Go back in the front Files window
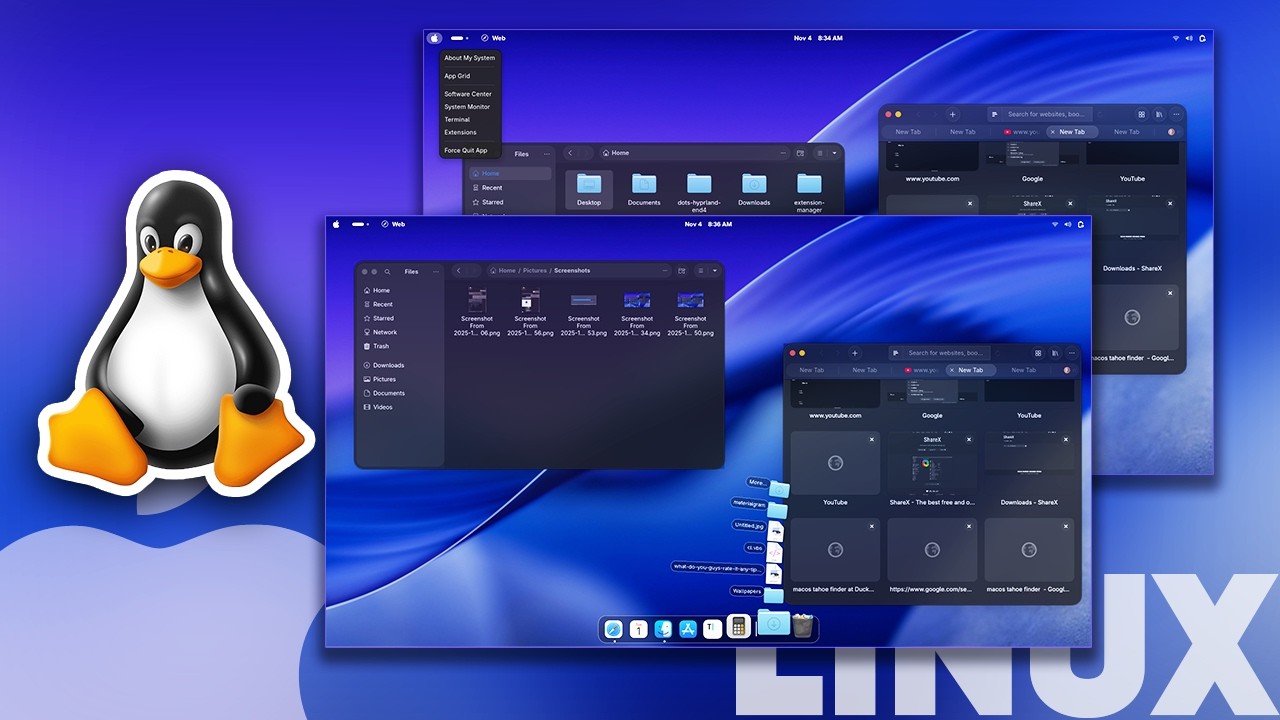Screen dimensions: 1280x720 (458, 270)
